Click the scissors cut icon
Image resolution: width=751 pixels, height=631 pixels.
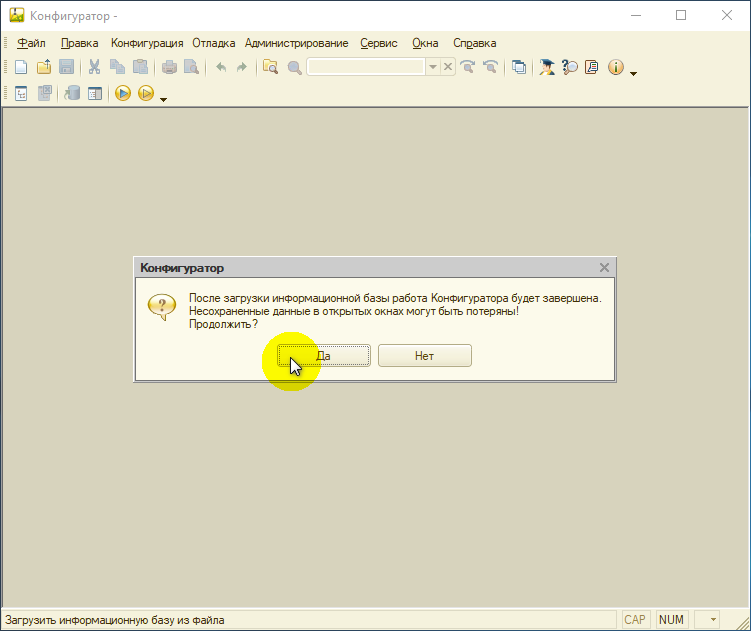click(x=94, y=67)
